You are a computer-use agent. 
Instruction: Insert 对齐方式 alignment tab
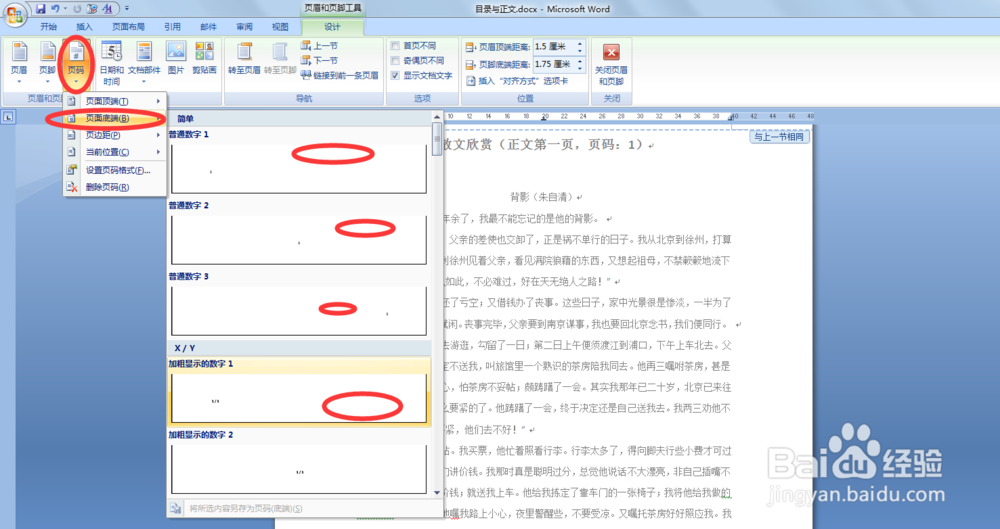click(517, 81)
